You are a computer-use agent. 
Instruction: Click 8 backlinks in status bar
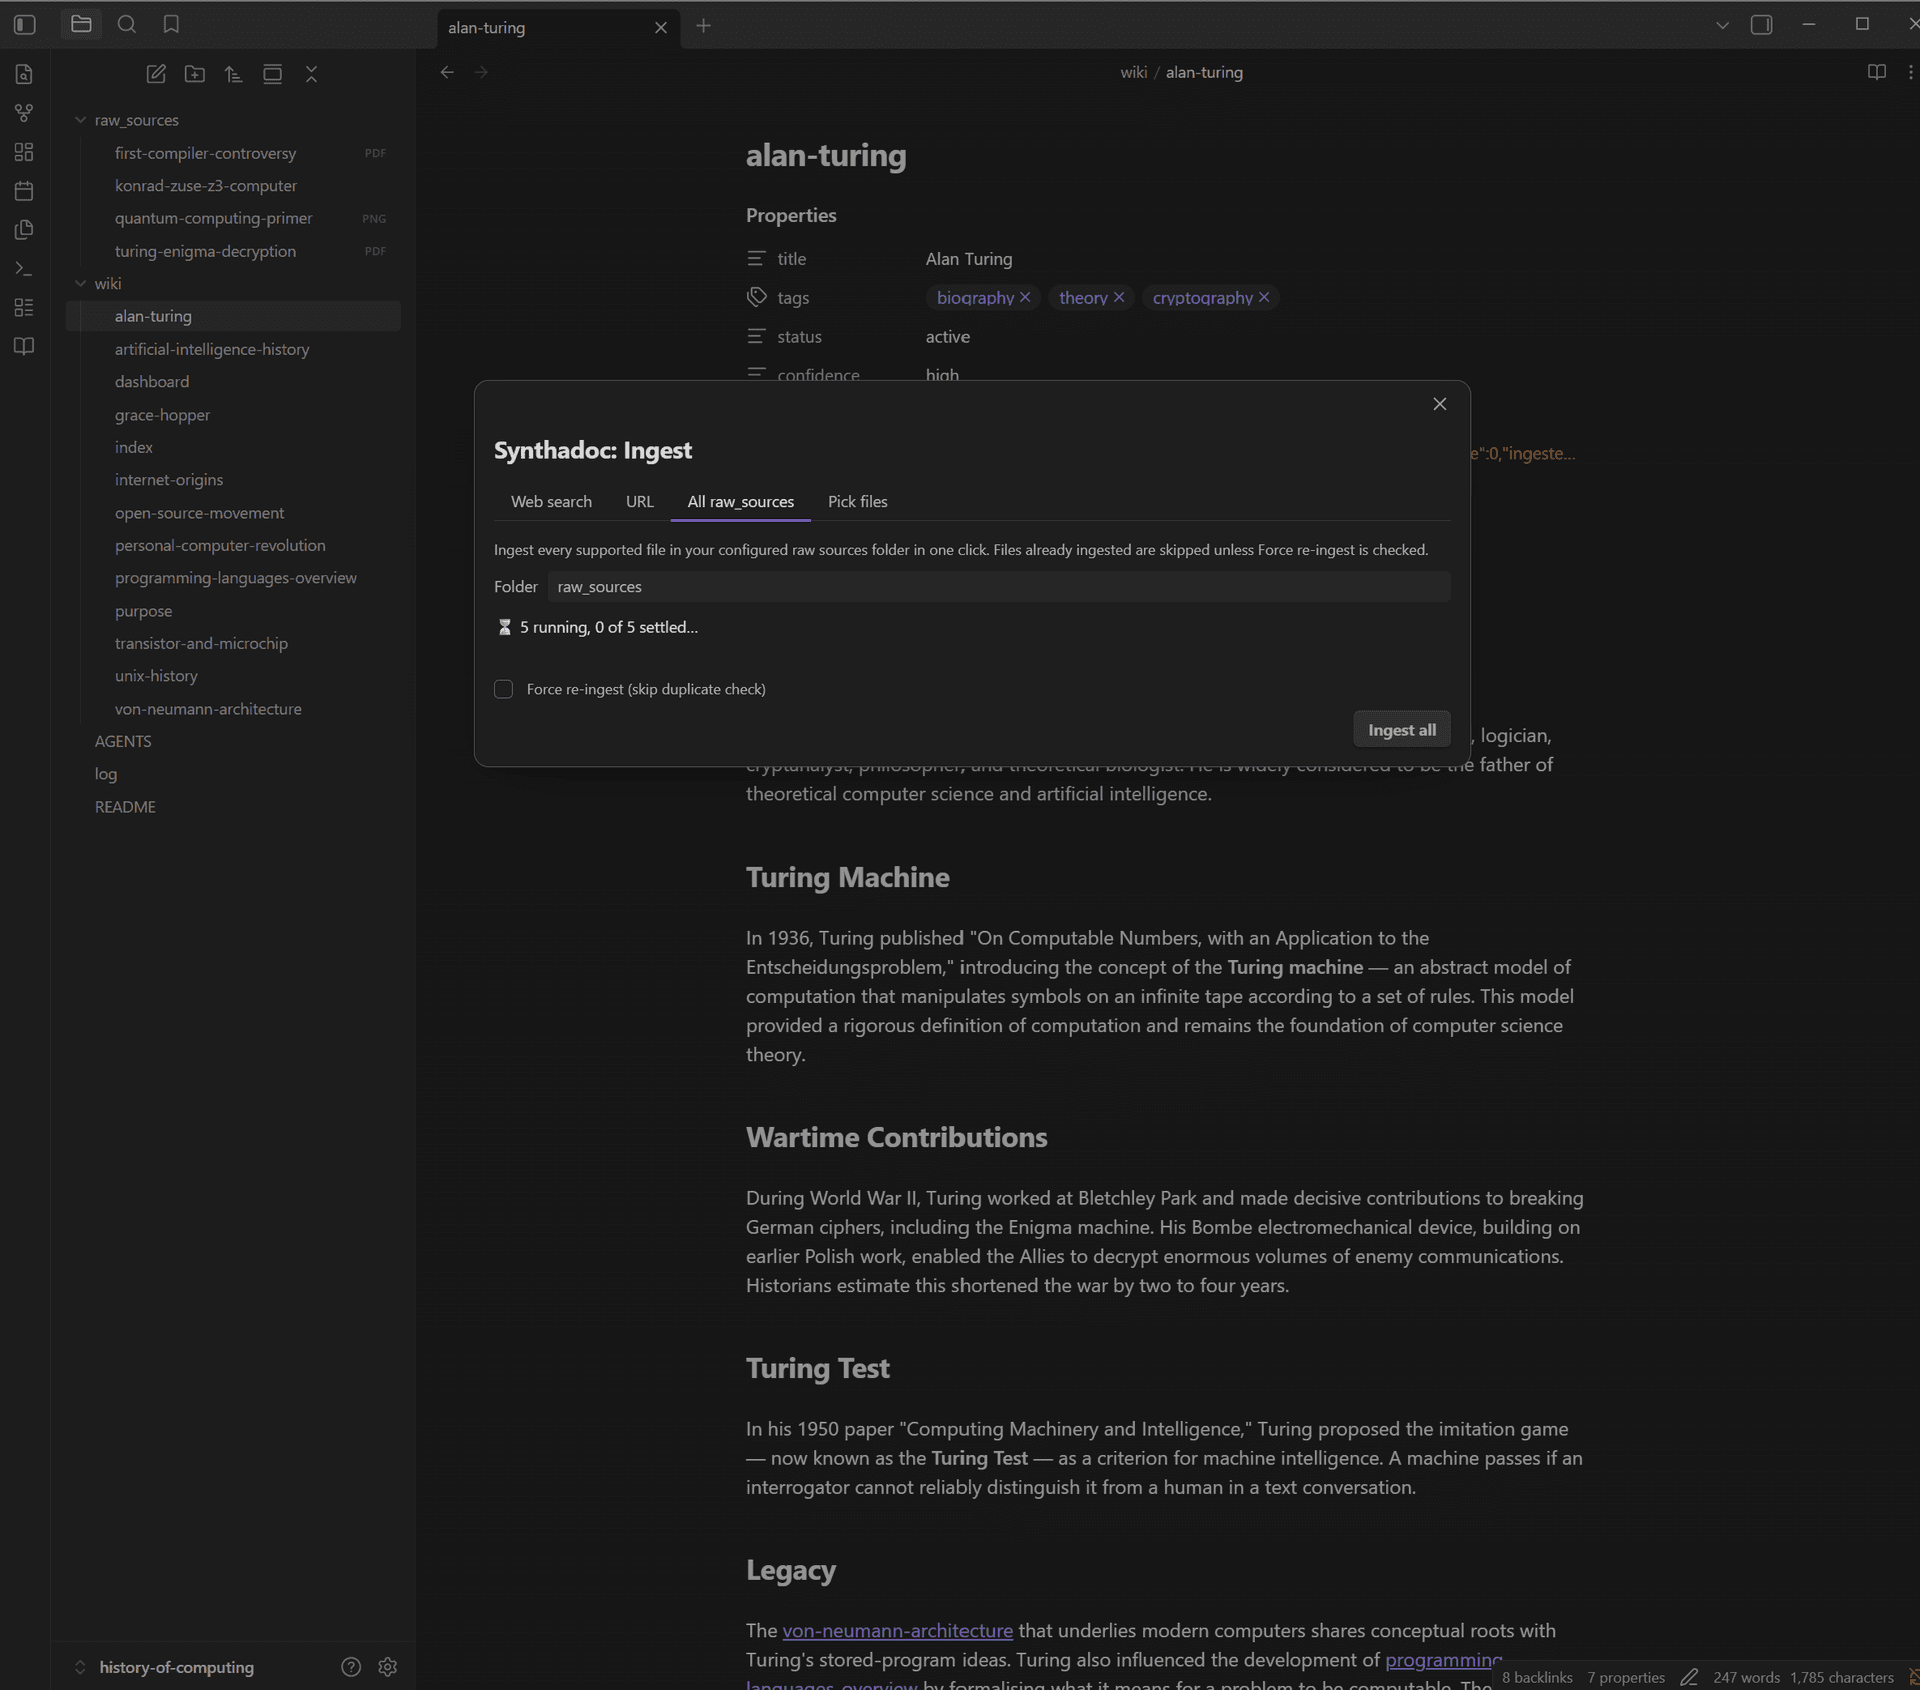tap(1537, 1677)
